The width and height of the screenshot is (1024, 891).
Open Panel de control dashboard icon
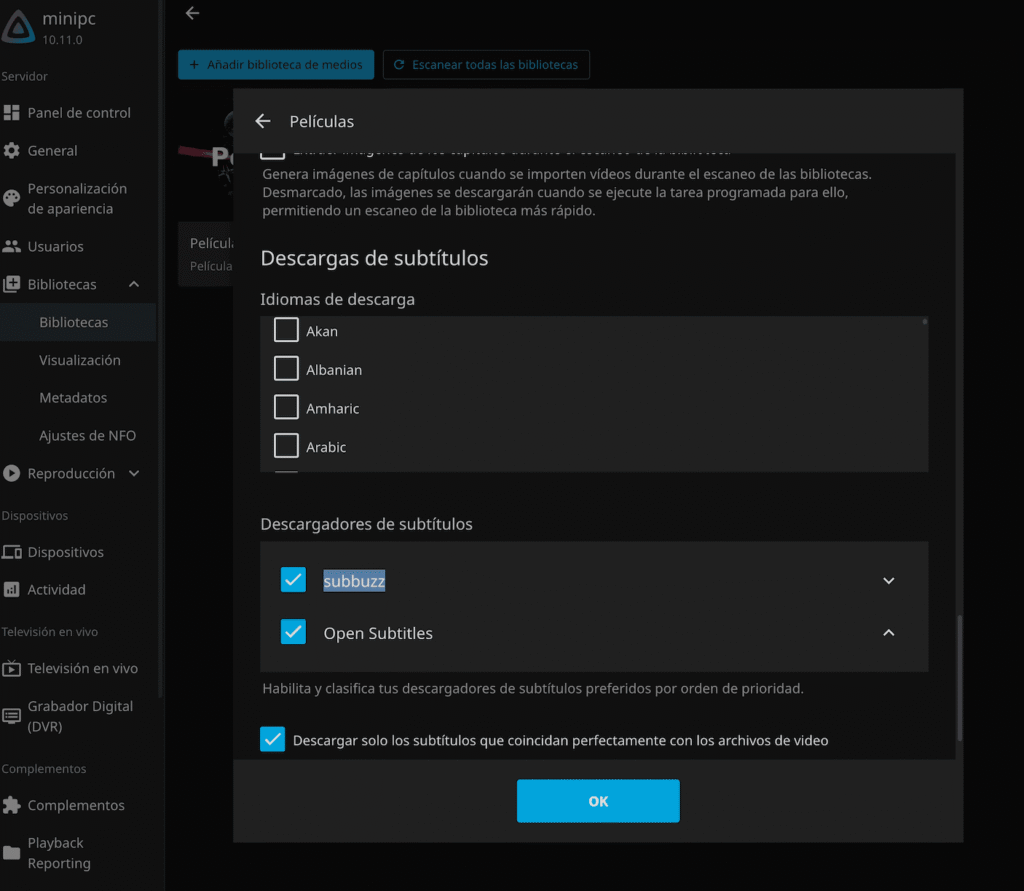(12, 113)
